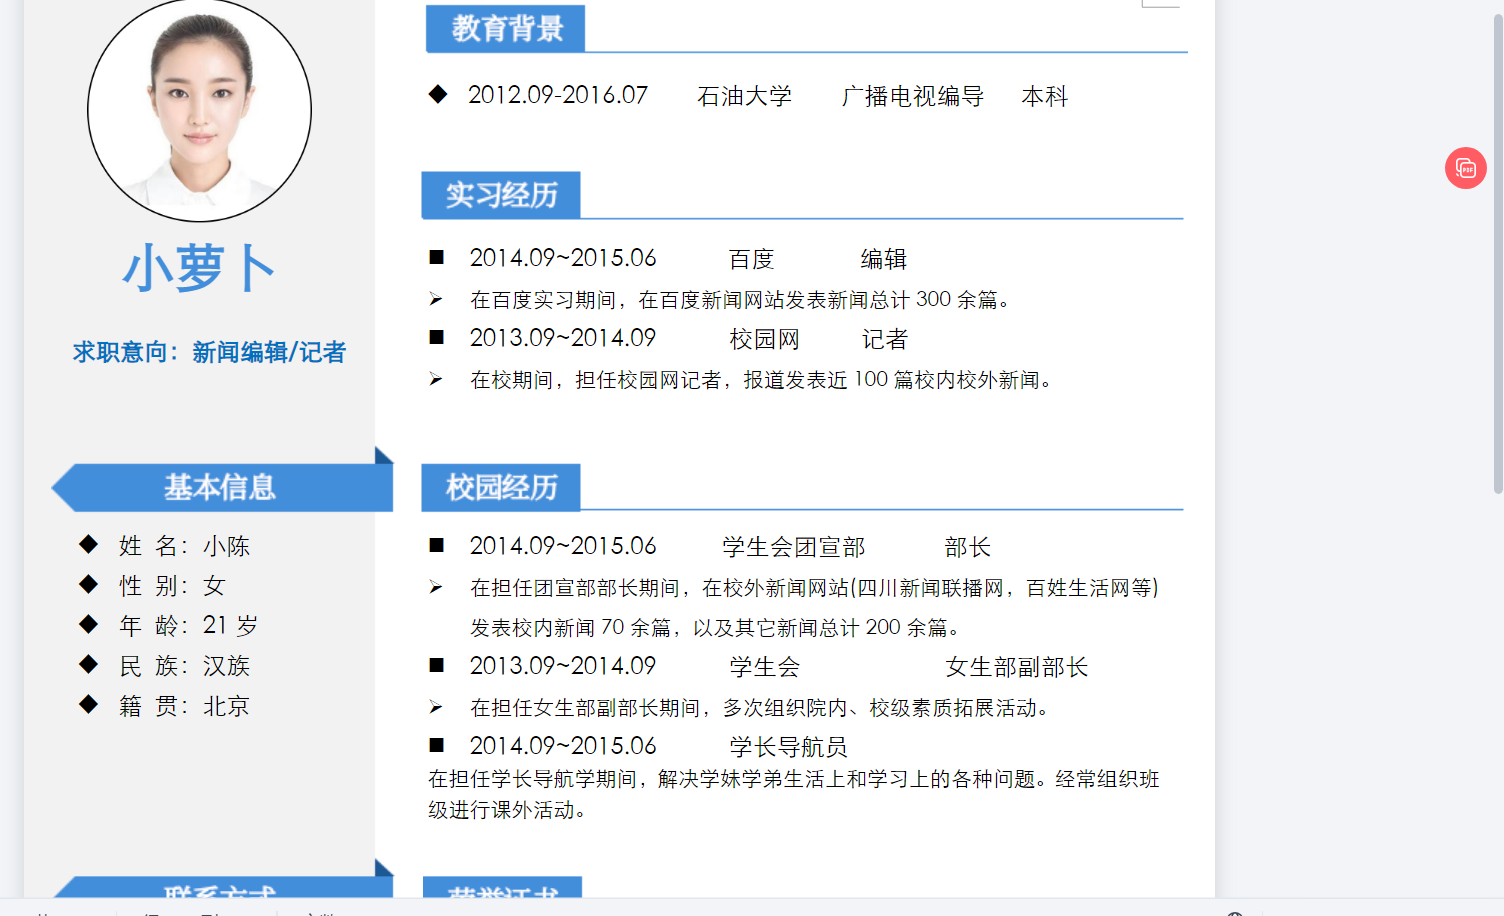Select the 石油大学 text in education entry
This screenshot has height=916, width=1504.
tap(746, 95)
